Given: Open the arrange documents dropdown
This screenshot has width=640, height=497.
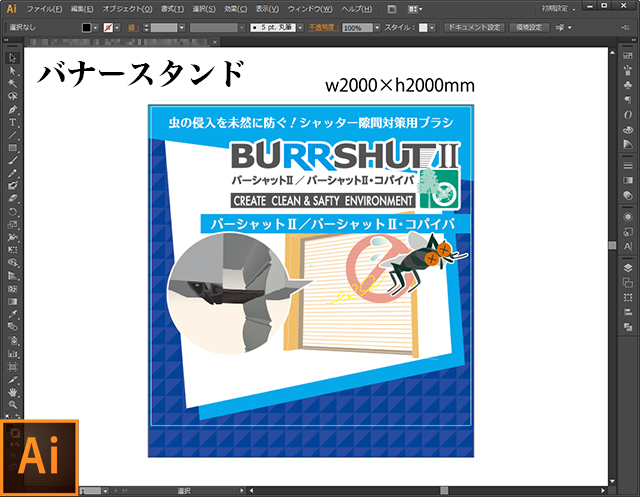Looking at the screenshot, I should 416,9.
